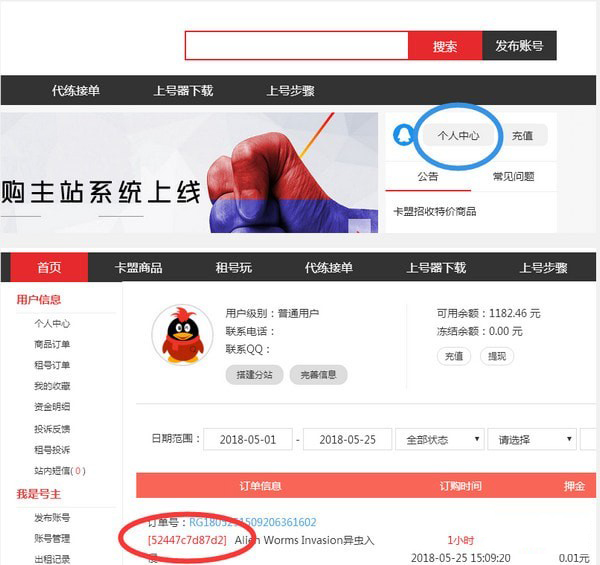Viewport: 600px width, 565px height.
Task: Open 我的收藏 in the left sidebar
Action: (52, 386)
